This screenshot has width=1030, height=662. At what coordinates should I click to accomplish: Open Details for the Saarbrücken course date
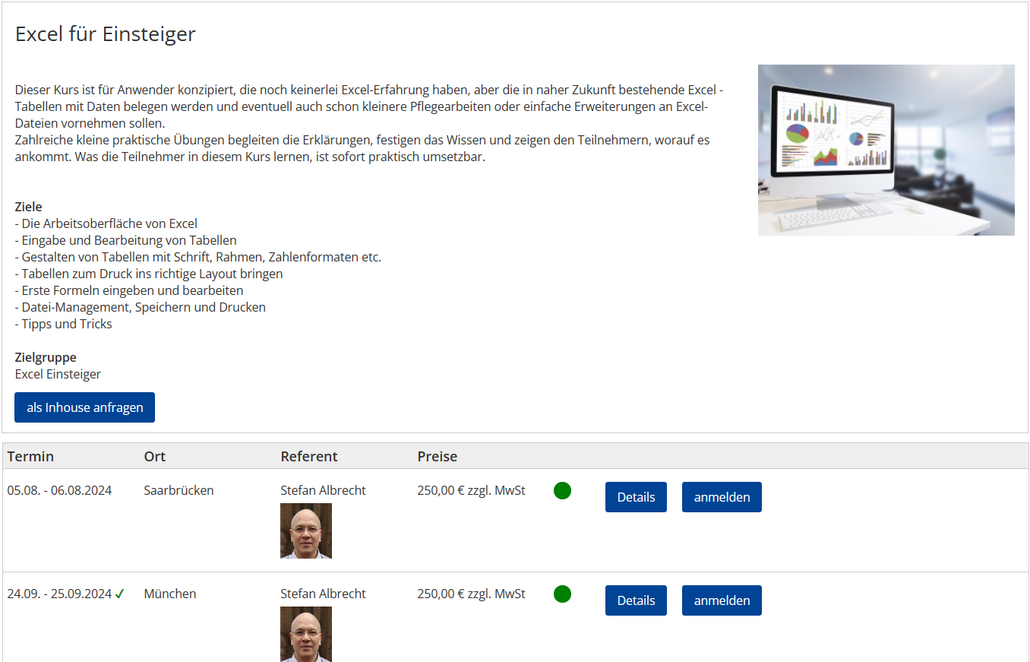(x=635, y=497)
